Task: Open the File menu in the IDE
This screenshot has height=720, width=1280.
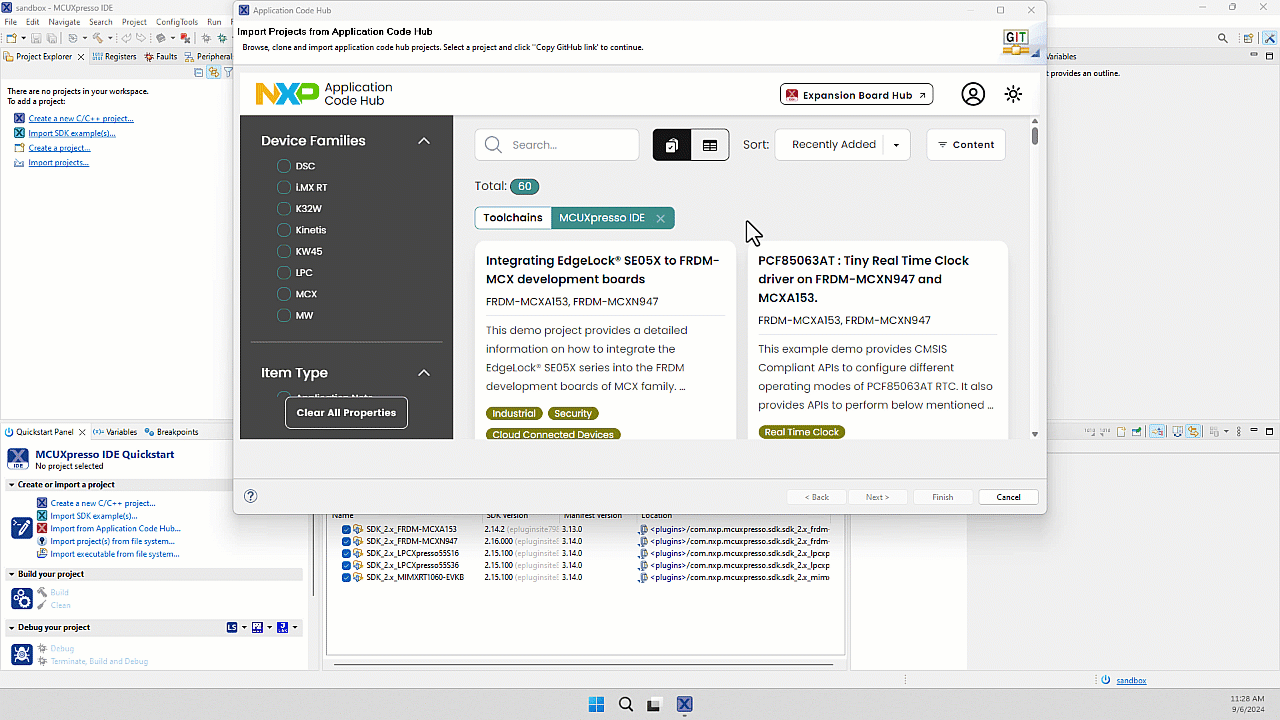Action: [x=11, y=22]
